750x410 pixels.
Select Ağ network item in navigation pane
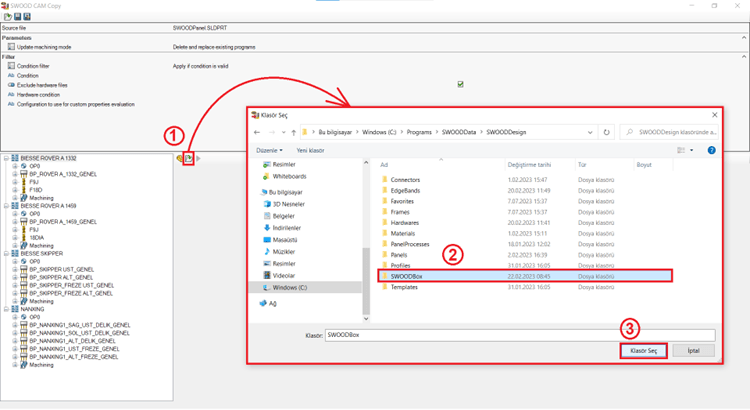[272, 303]
